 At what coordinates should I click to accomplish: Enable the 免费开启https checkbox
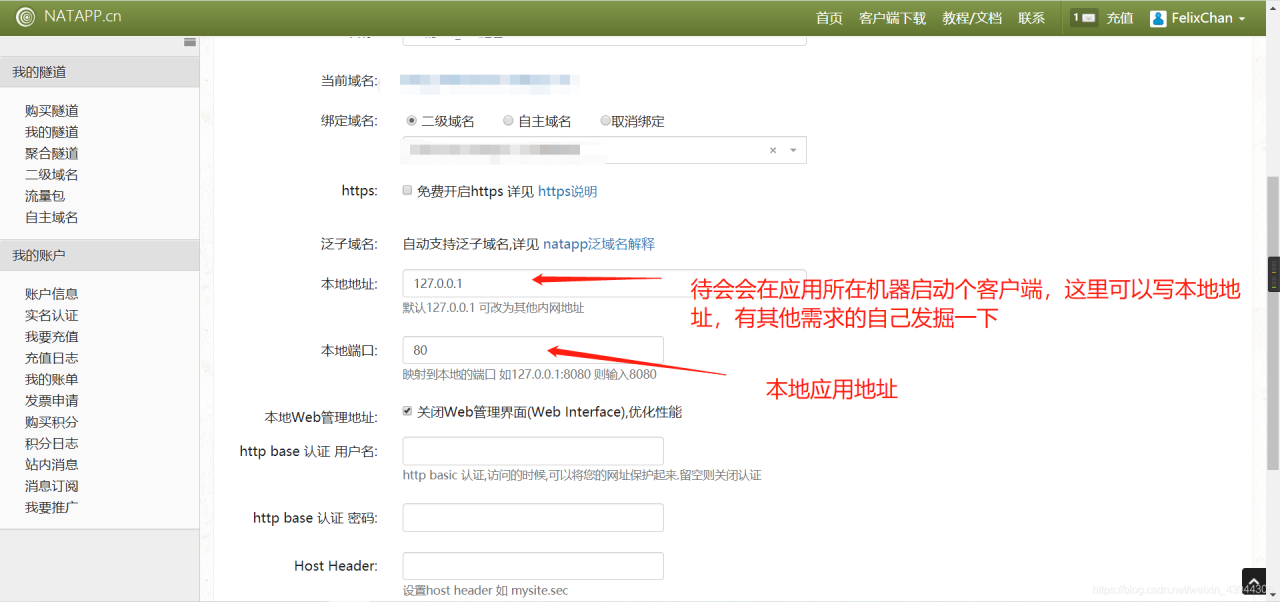click(407, 190)
